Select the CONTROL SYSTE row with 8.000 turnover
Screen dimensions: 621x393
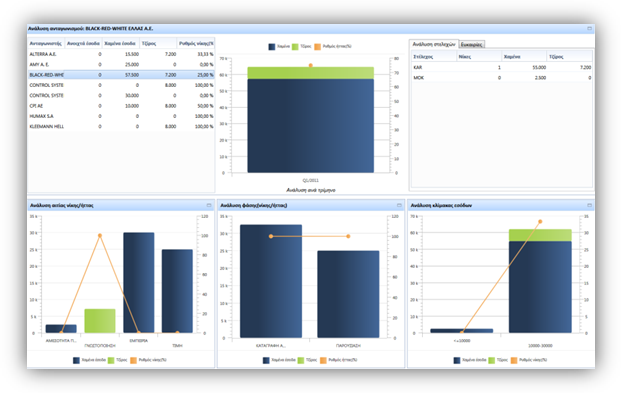point(121,85)
